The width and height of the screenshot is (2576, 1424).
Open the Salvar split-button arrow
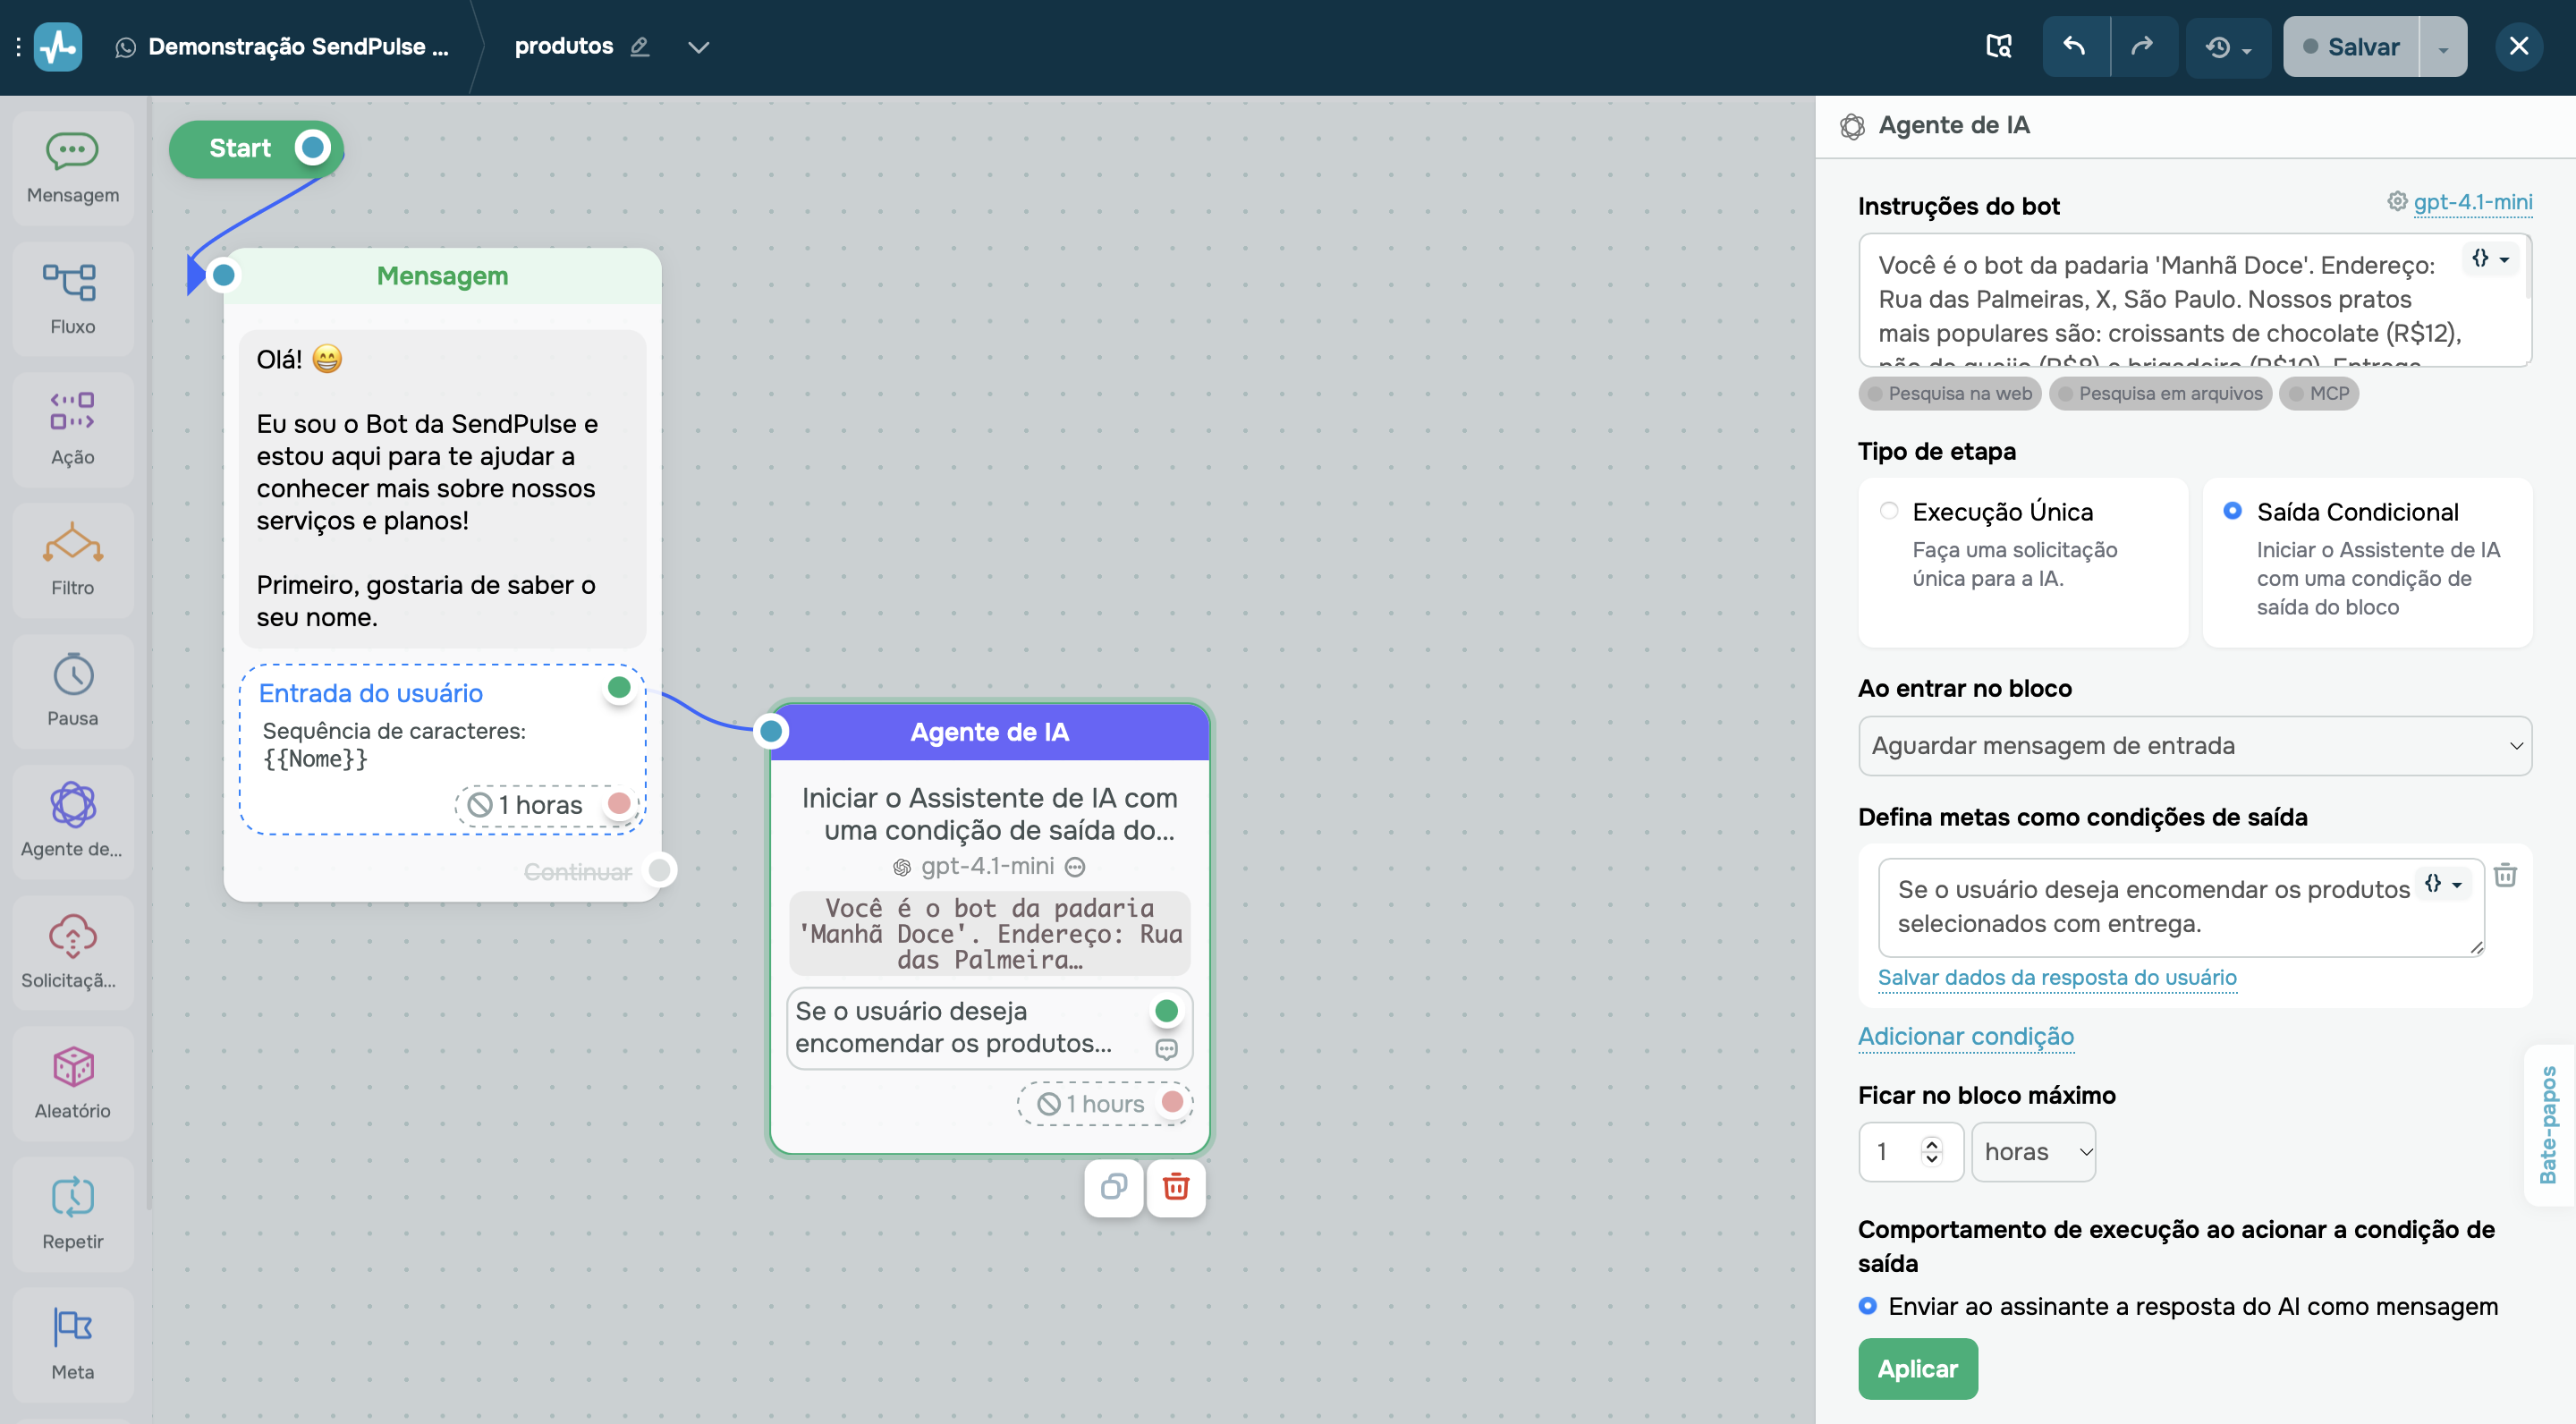click(2443, 47)
